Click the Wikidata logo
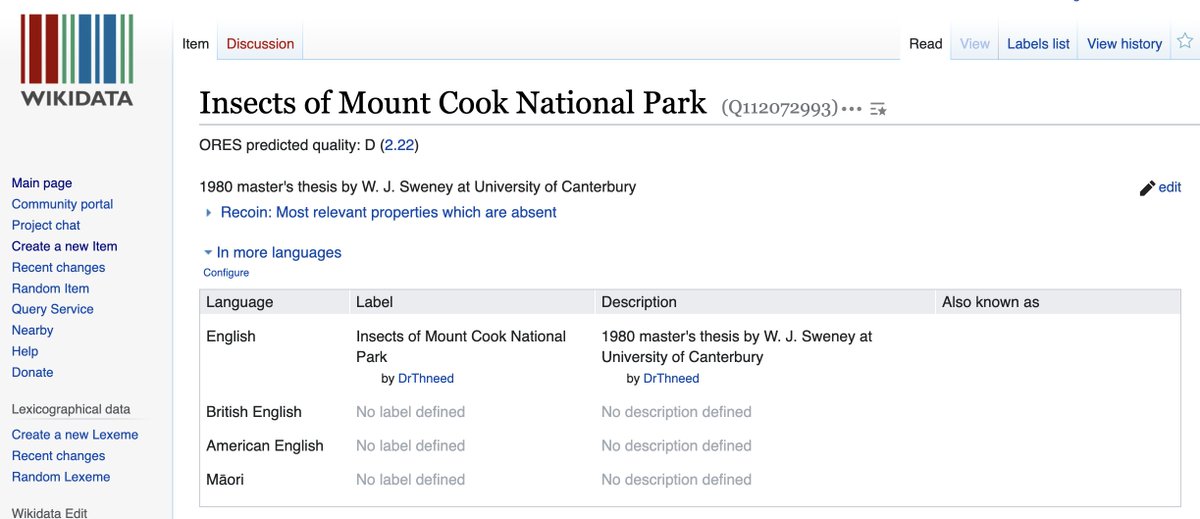This screenshot has height=519, width=1200. [76, 59]
